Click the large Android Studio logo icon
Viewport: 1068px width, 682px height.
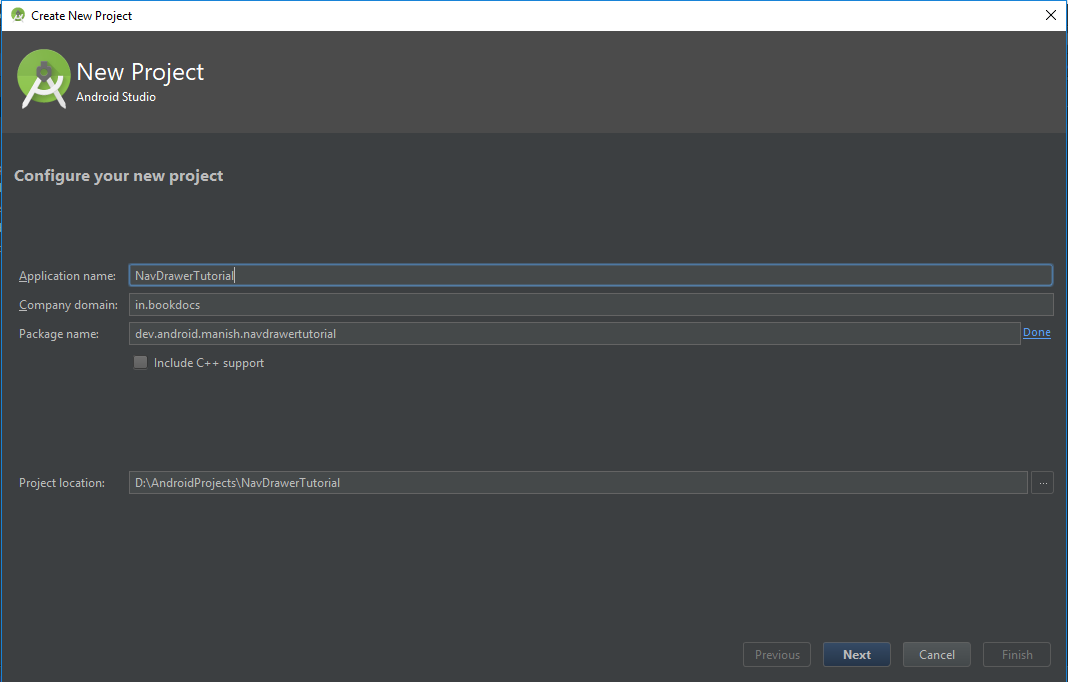click(x=44, y=79)
